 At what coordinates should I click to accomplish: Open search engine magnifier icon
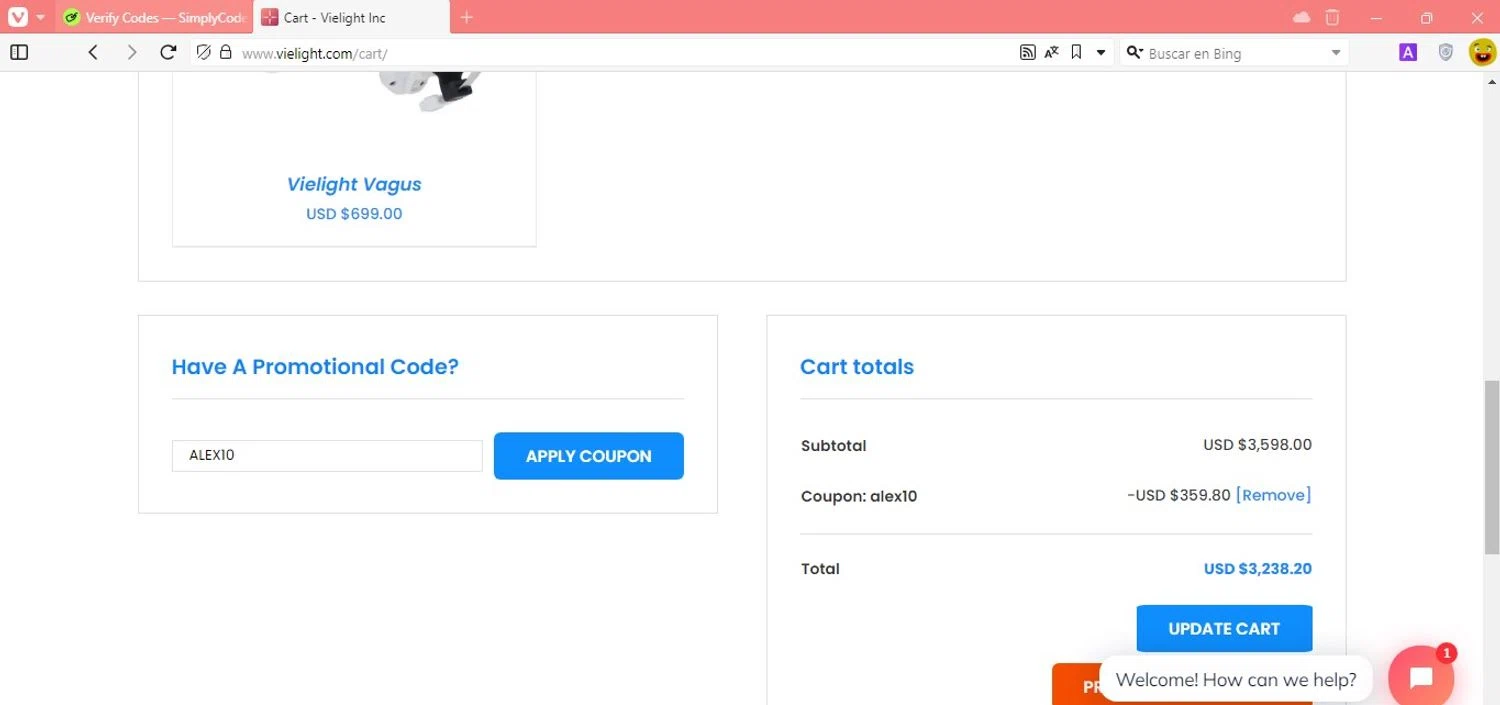[x=1134, y=52]
